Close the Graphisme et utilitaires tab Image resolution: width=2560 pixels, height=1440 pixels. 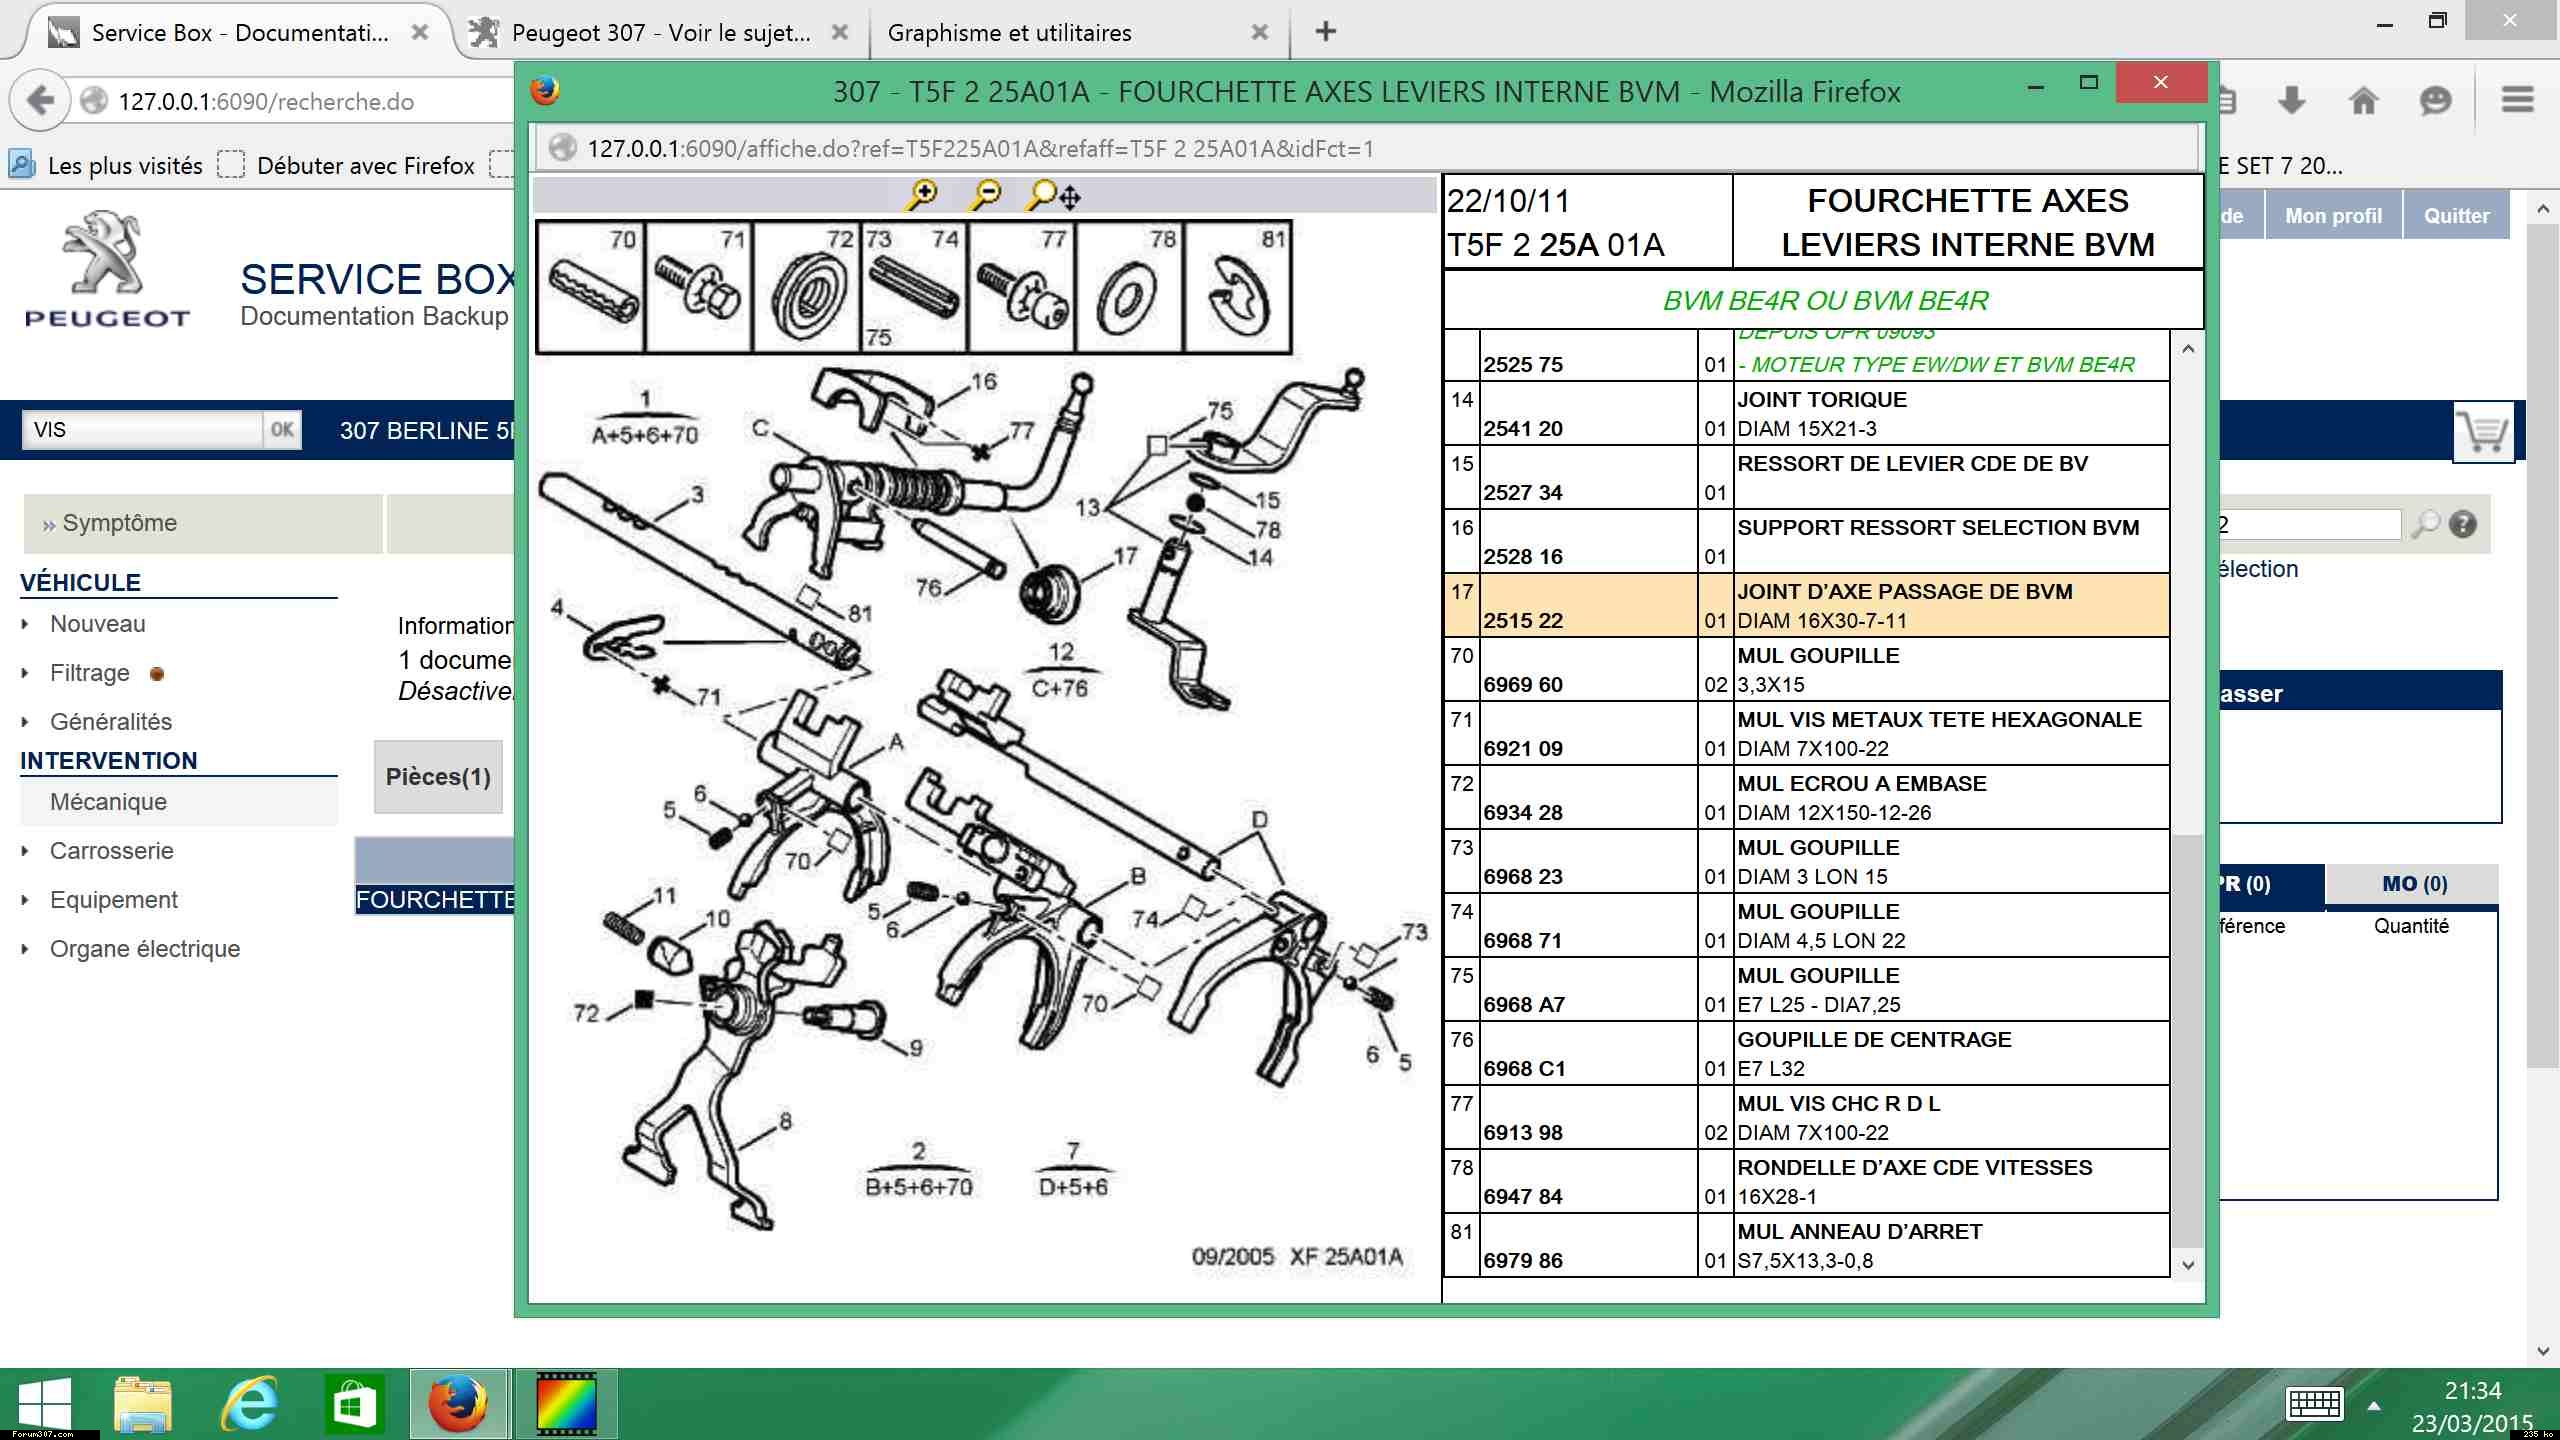1260,32
